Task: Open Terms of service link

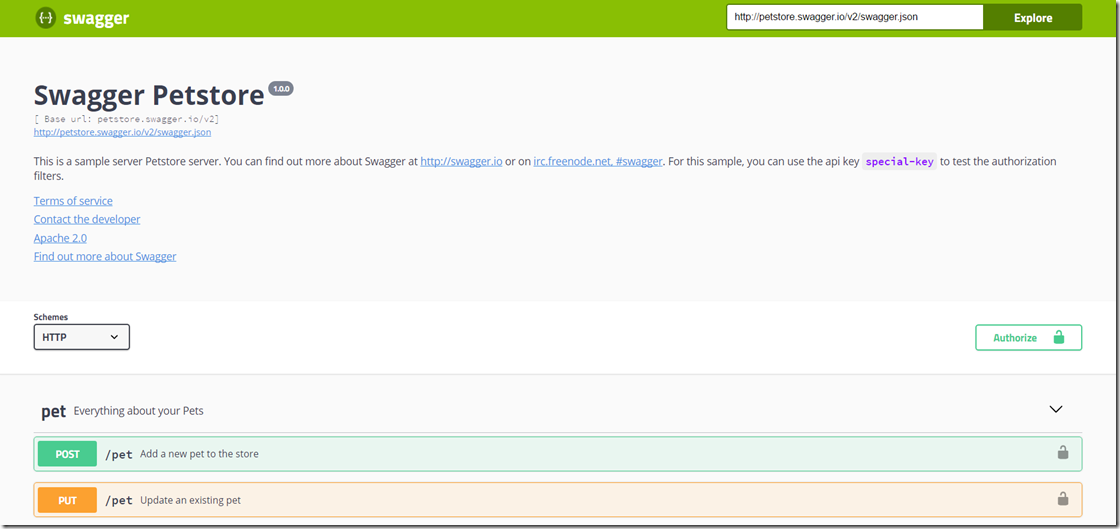Action: [x=73, y=201]
